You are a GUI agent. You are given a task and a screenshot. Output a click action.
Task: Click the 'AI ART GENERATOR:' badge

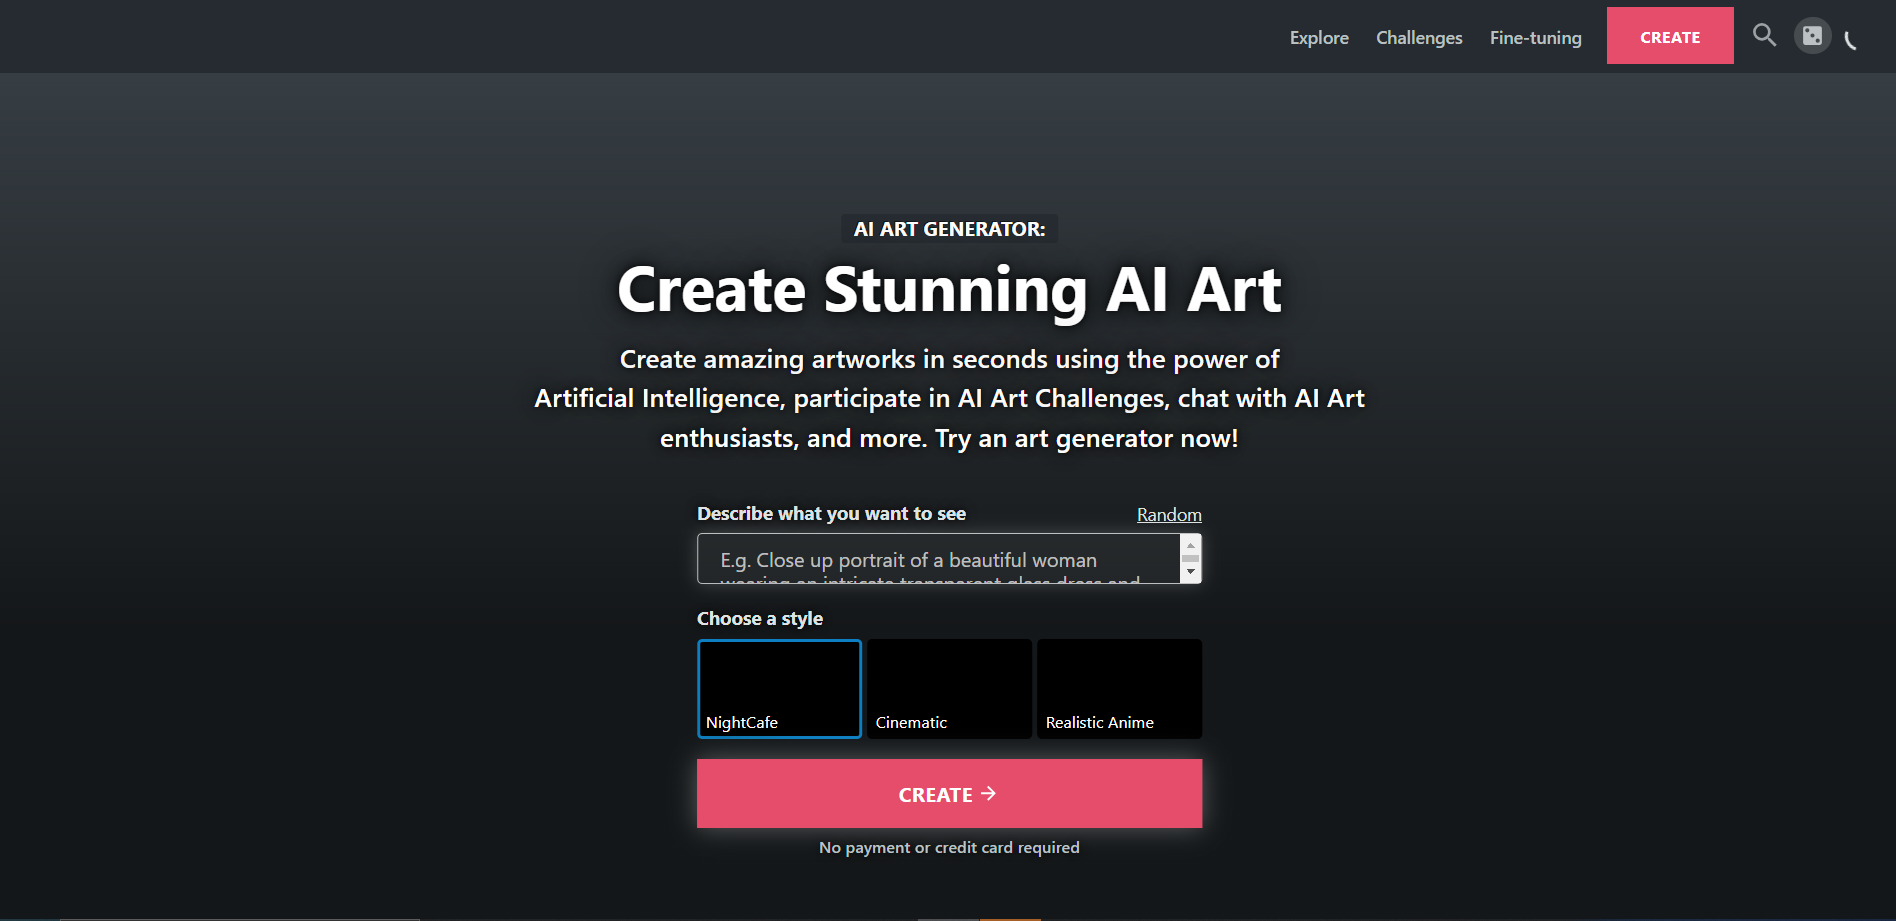(x=949, y=229)
